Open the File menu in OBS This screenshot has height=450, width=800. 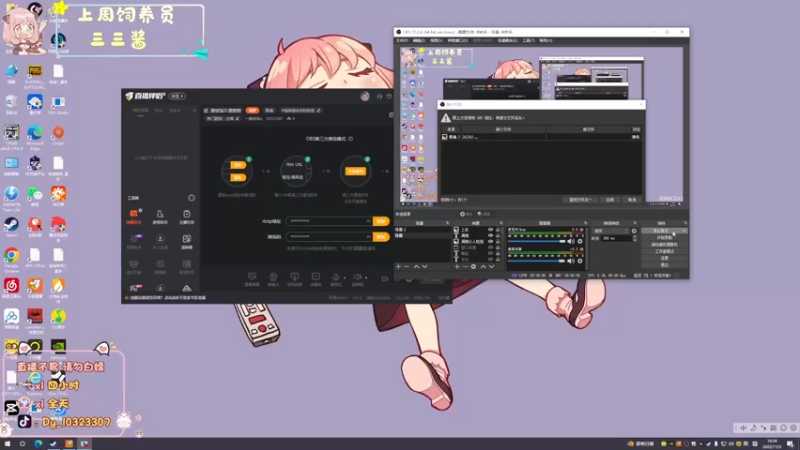[x=402, y=40]
